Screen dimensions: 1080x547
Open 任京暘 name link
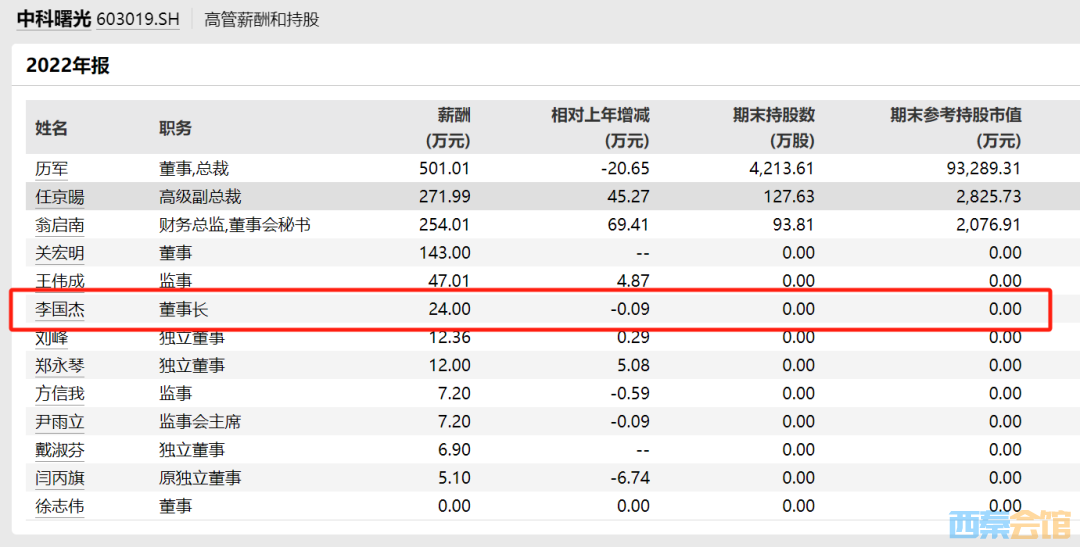click(x=60, y=197)
